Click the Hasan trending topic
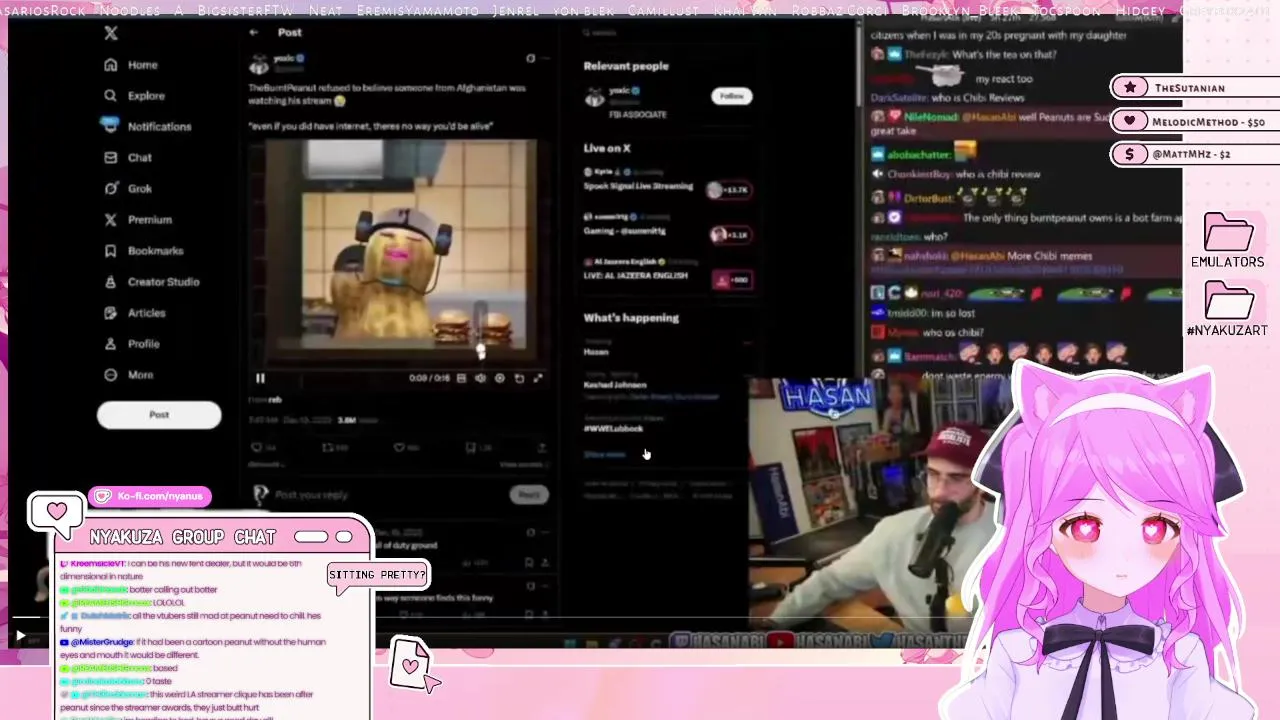The height and width of the screenshot is (720, 1280). [x=596, y=352]
